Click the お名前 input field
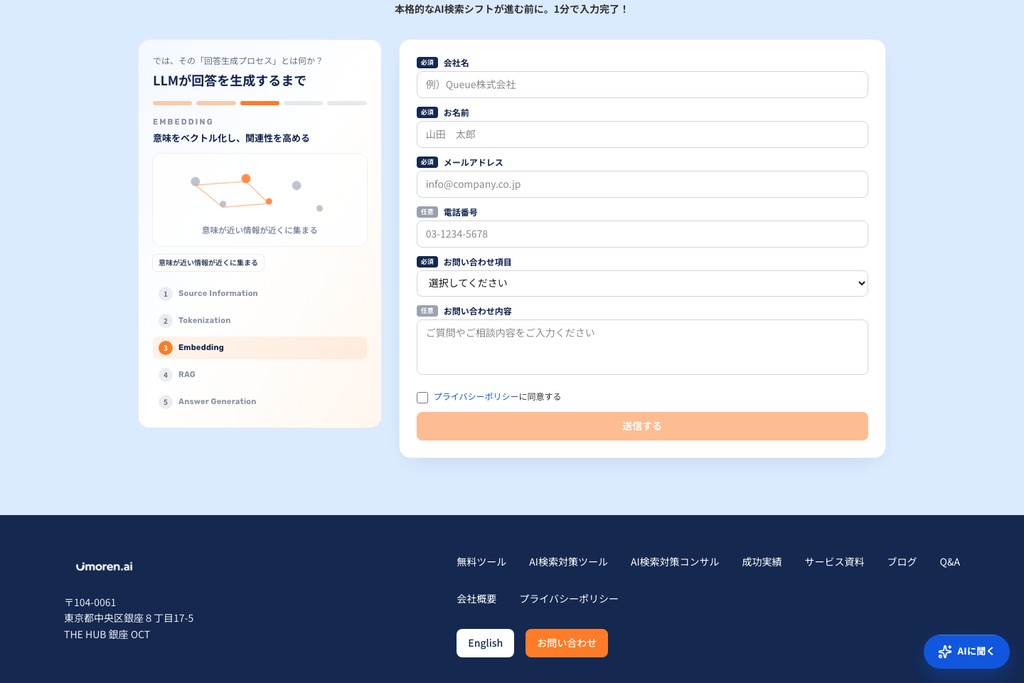 click(642, 135)
